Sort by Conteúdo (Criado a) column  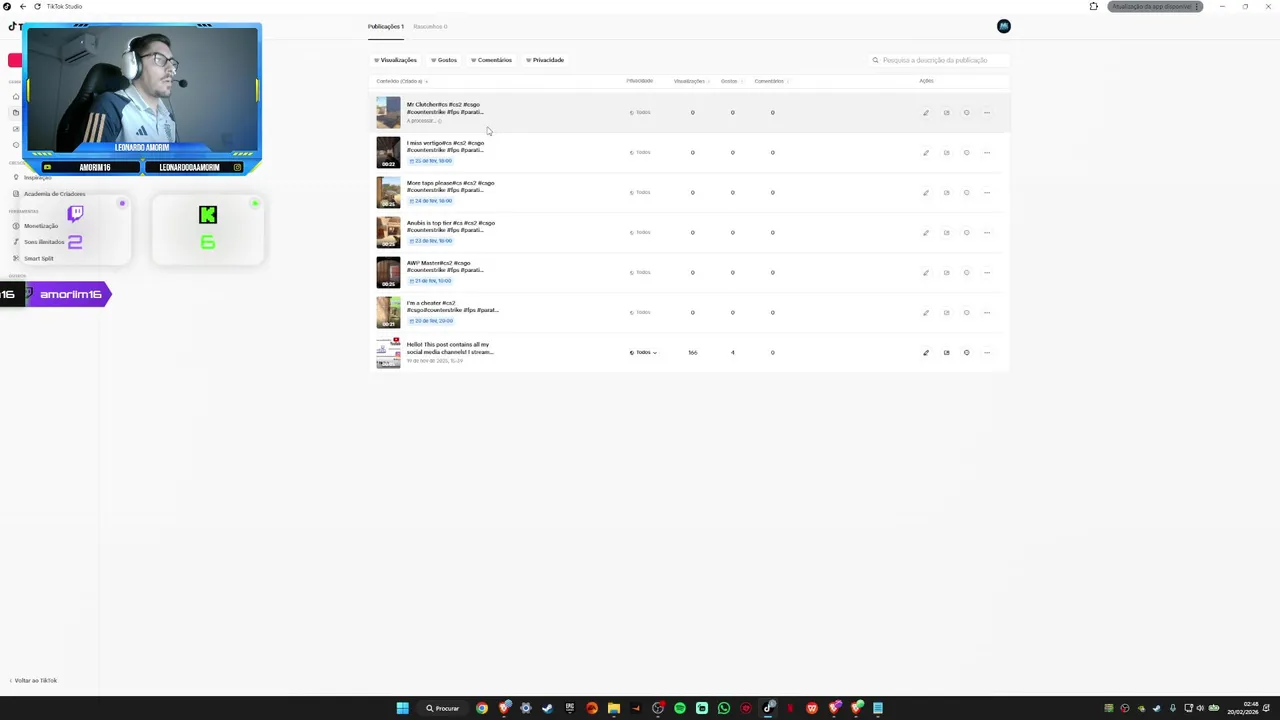(402, 81)
